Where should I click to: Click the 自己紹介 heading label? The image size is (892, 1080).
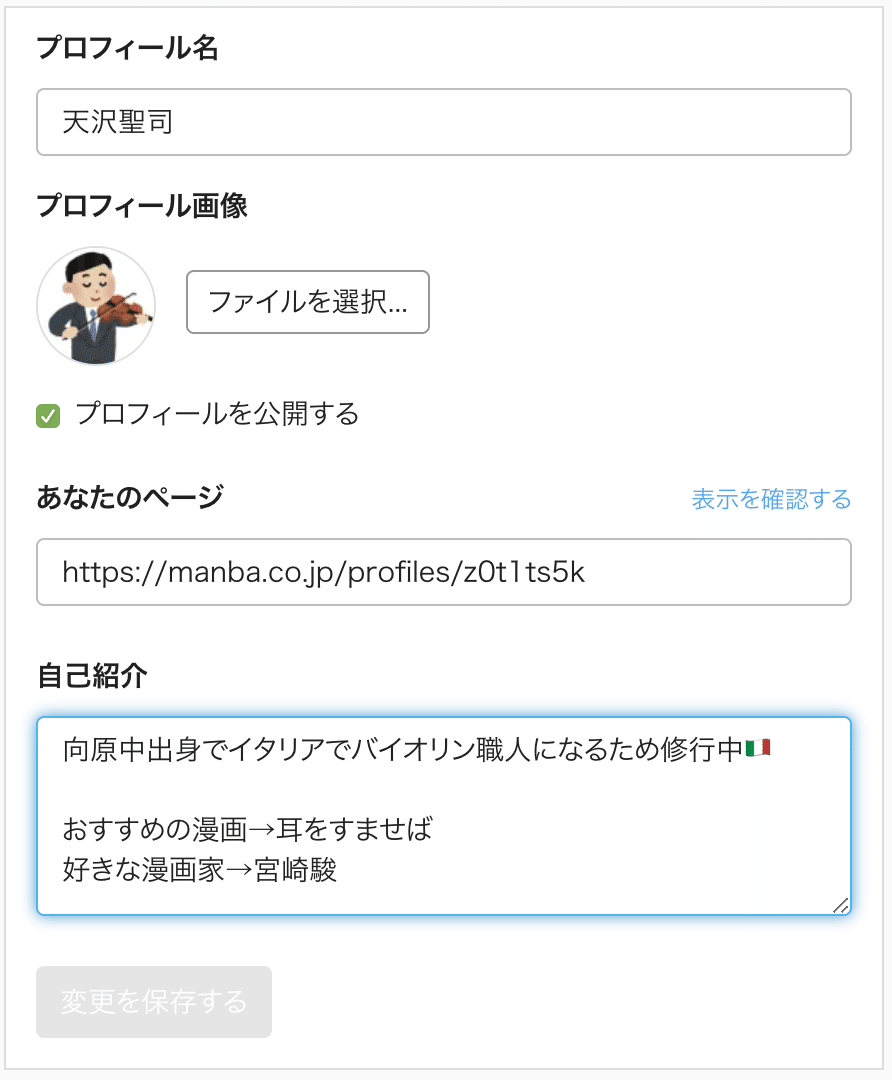pyautogui.click(x=91, y=676)
